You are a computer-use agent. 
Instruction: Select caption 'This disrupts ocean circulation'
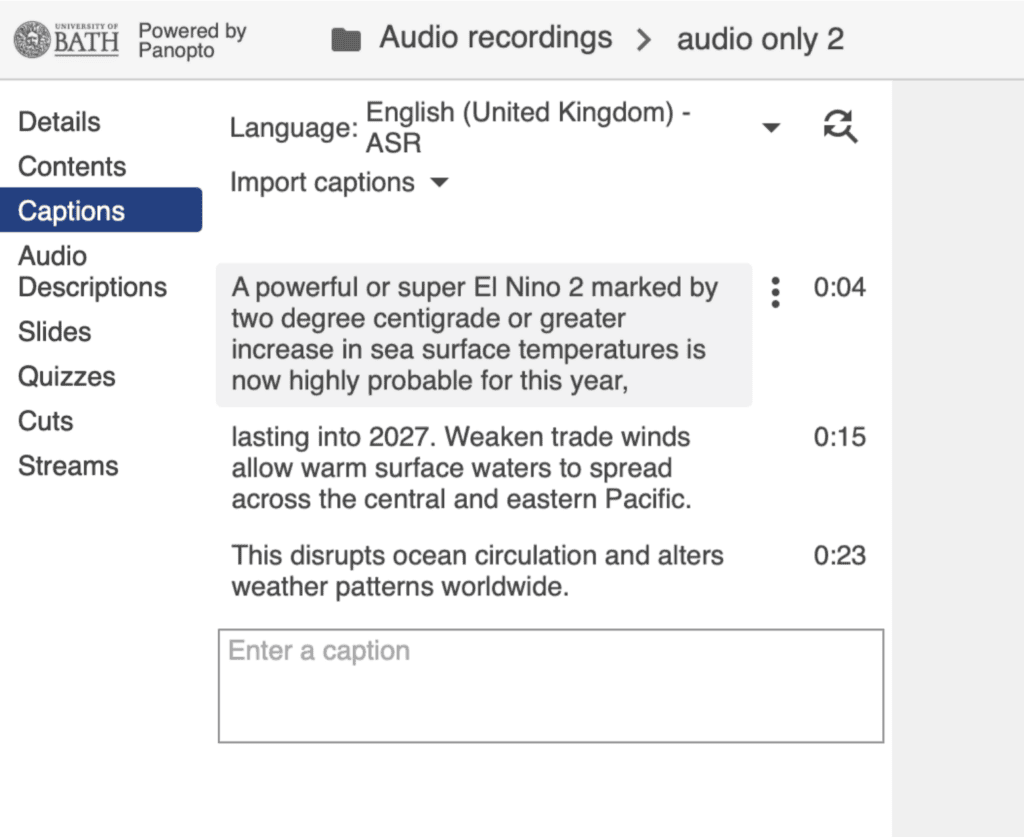(x=477, y=571)
